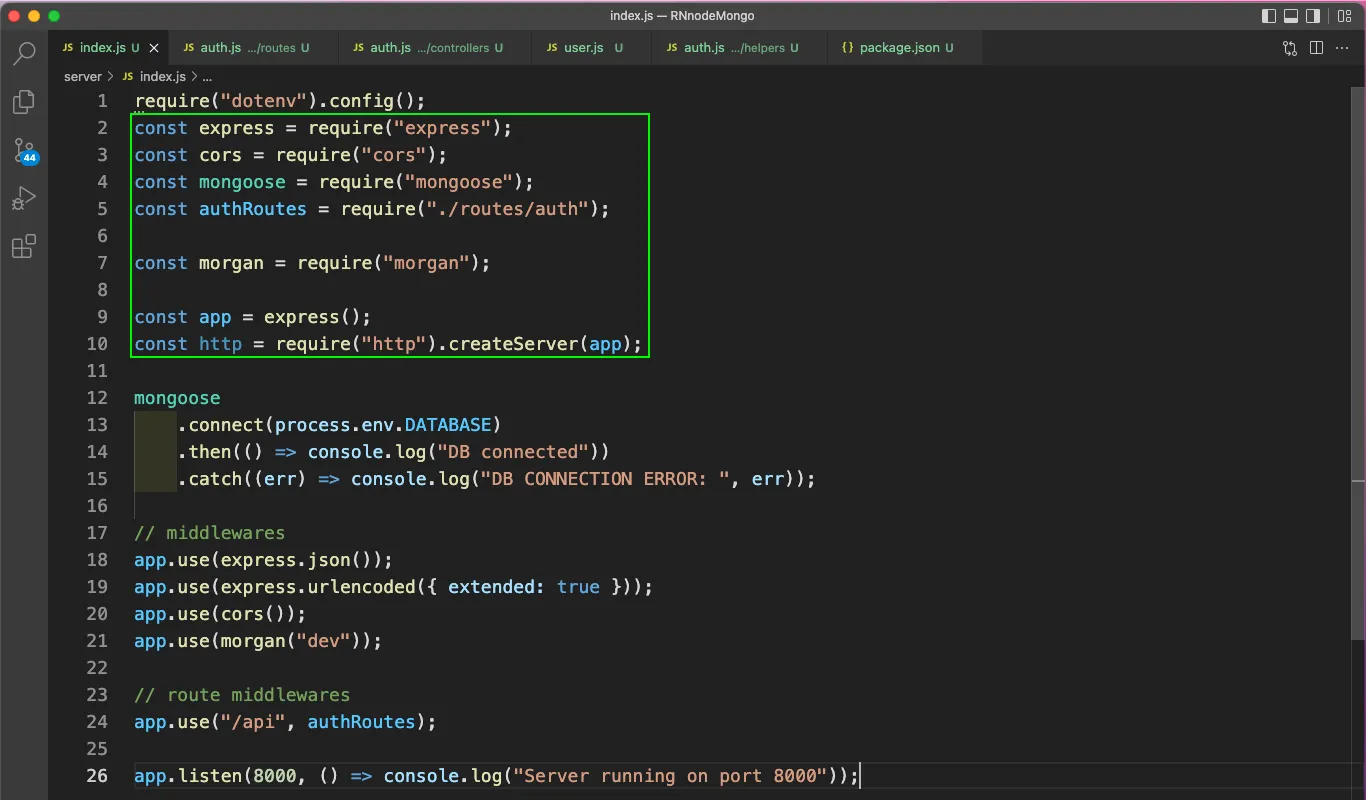Screen dimensions: 1366x800
Task: Click "DATABASE" on line 13
Action: [x=447, y=425]
